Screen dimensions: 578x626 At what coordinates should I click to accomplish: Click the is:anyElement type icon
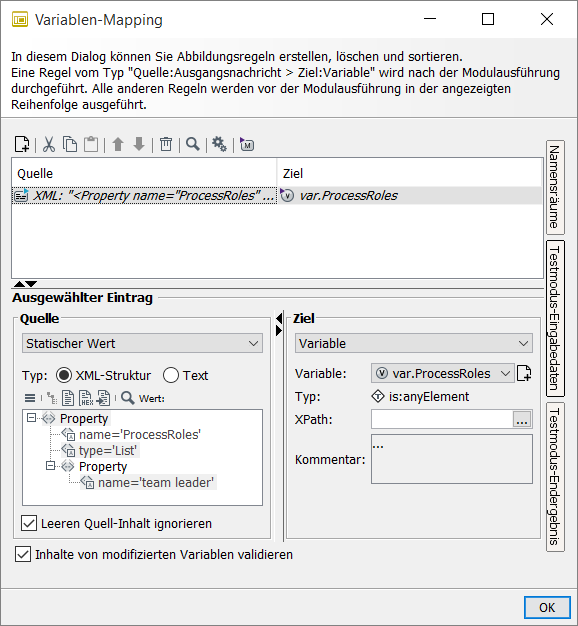pyautogui.click(x=378, y=396)
